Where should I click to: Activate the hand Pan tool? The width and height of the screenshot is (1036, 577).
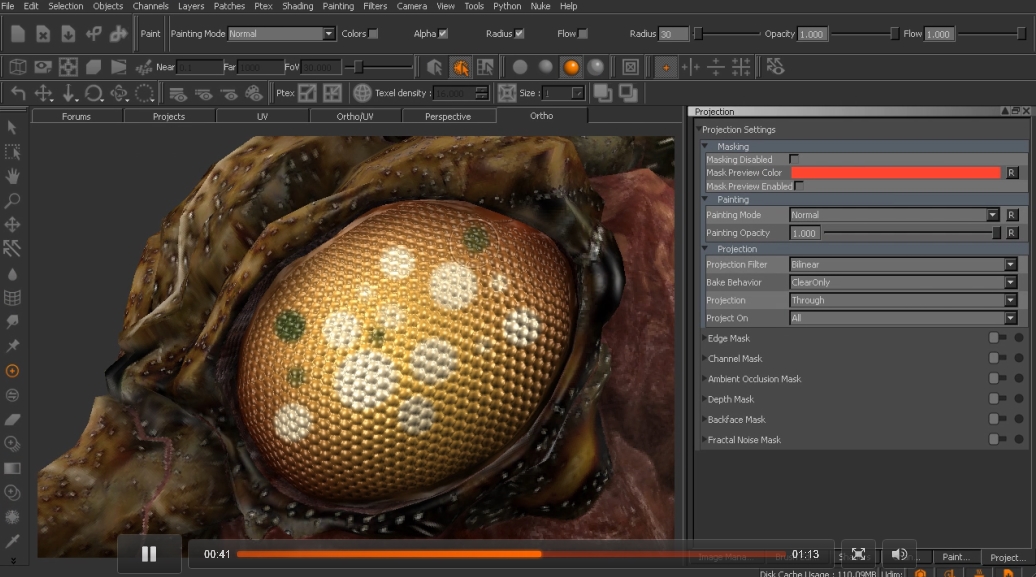[x=12, y=176]
